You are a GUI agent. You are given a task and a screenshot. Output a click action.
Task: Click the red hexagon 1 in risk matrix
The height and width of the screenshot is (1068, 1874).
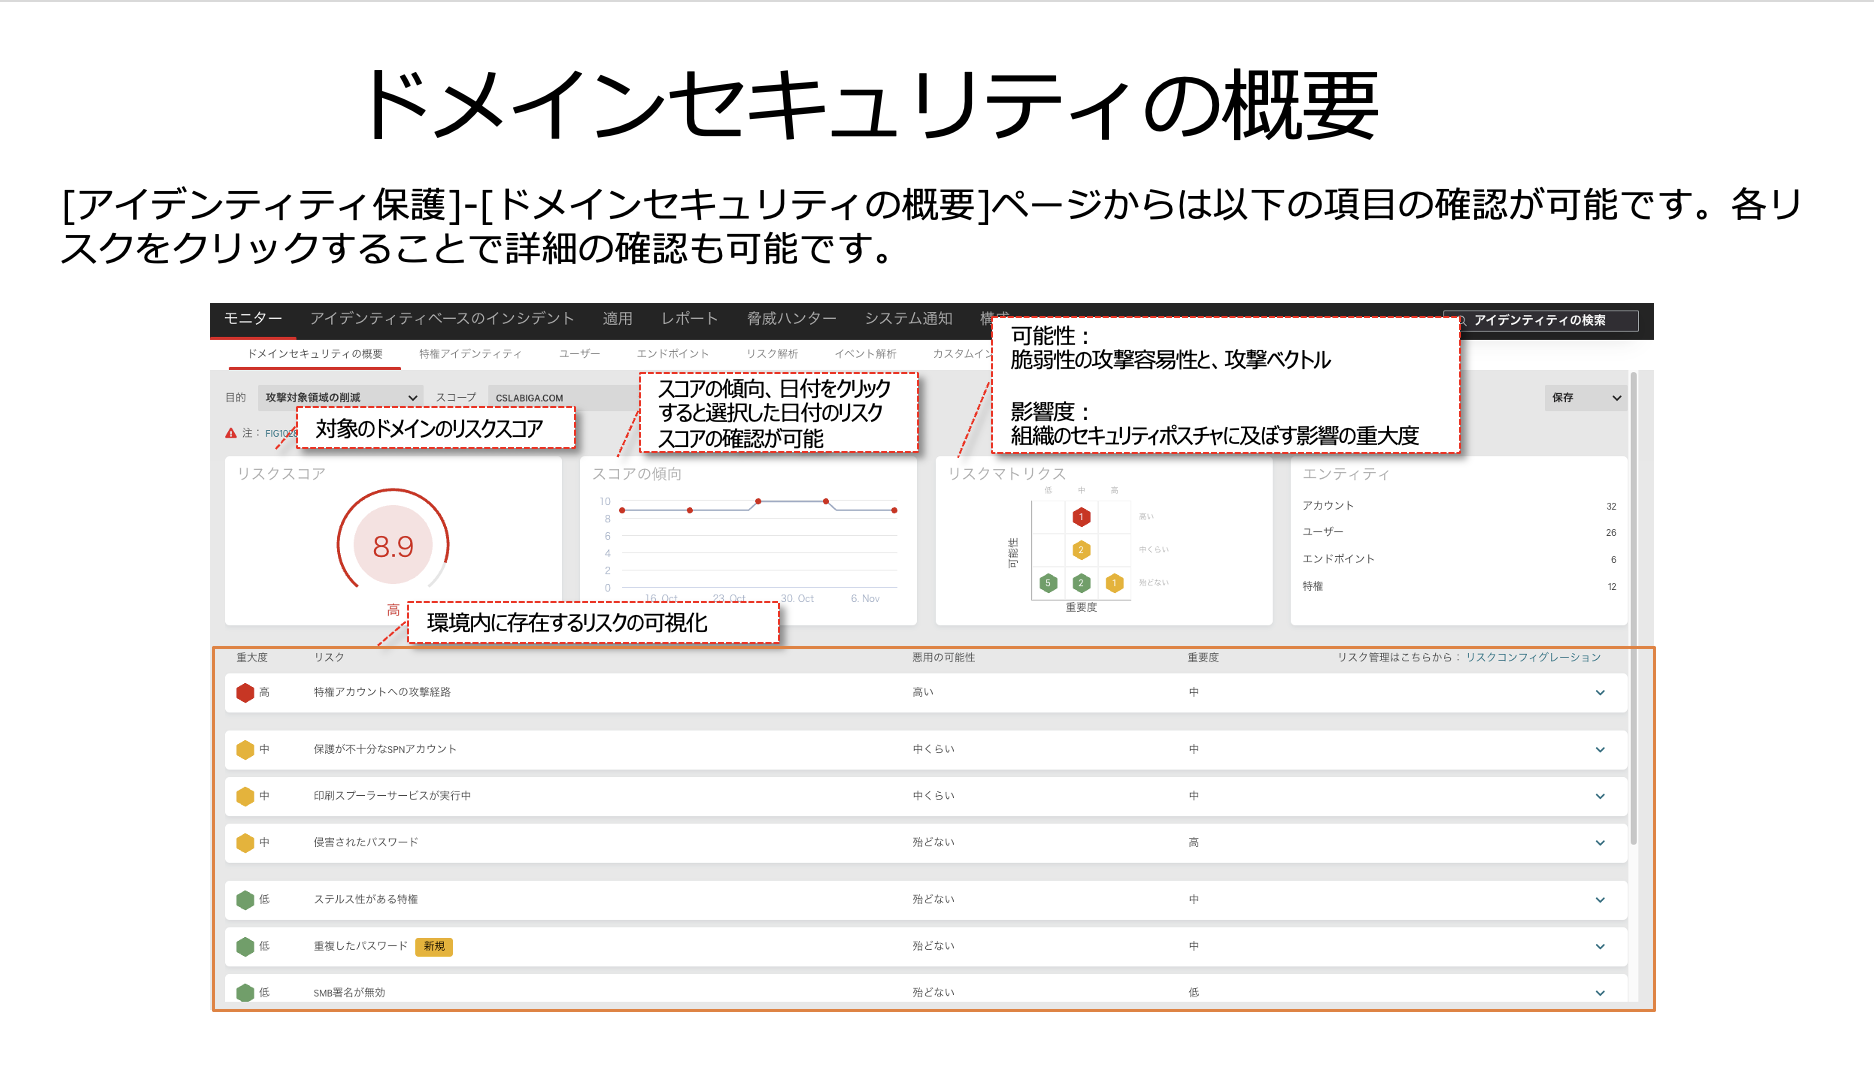1081,517
